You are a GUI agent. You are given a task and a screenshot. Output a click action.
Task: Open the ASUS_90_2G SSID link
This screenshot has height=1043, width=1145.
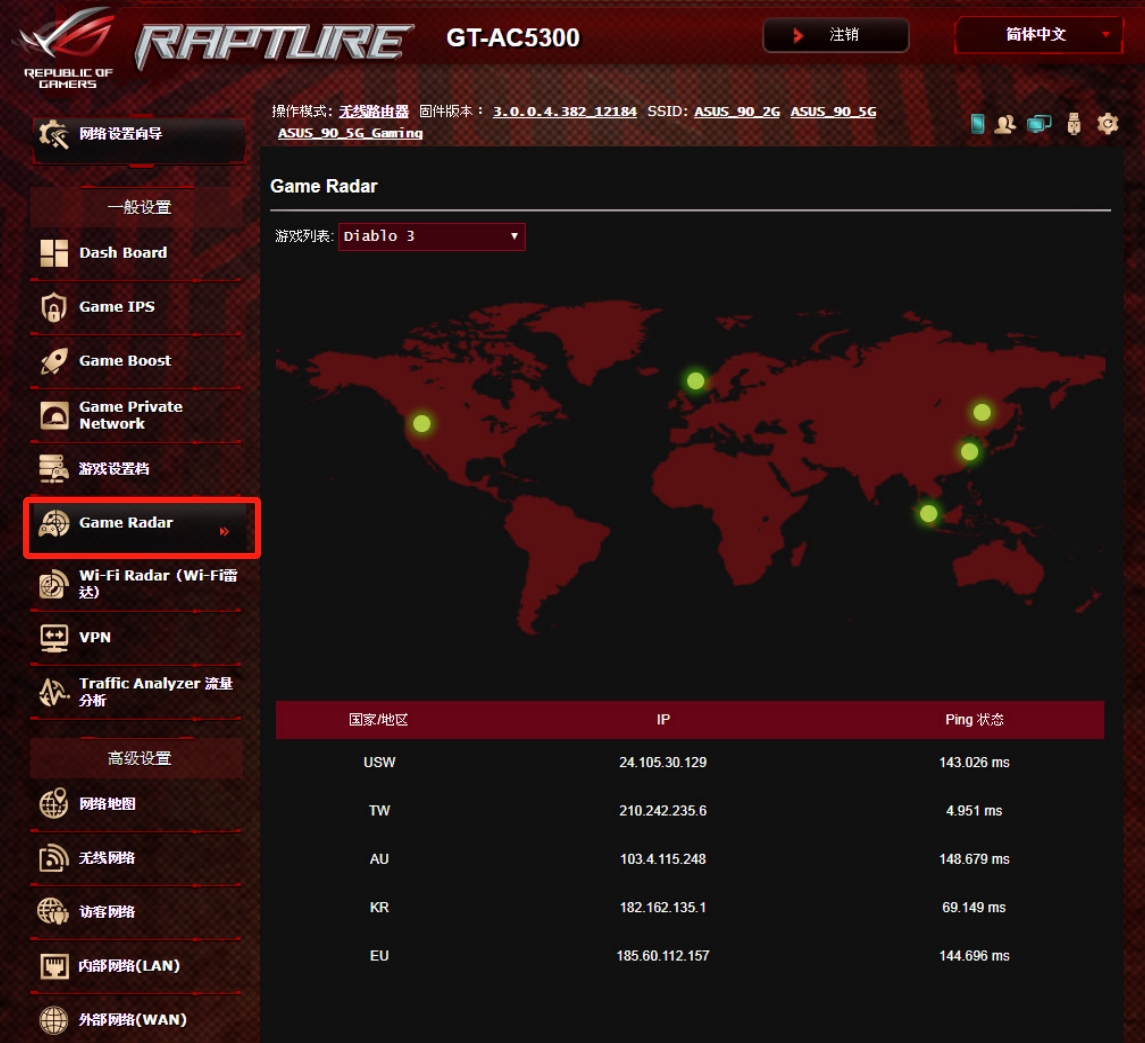coord(737,111)
